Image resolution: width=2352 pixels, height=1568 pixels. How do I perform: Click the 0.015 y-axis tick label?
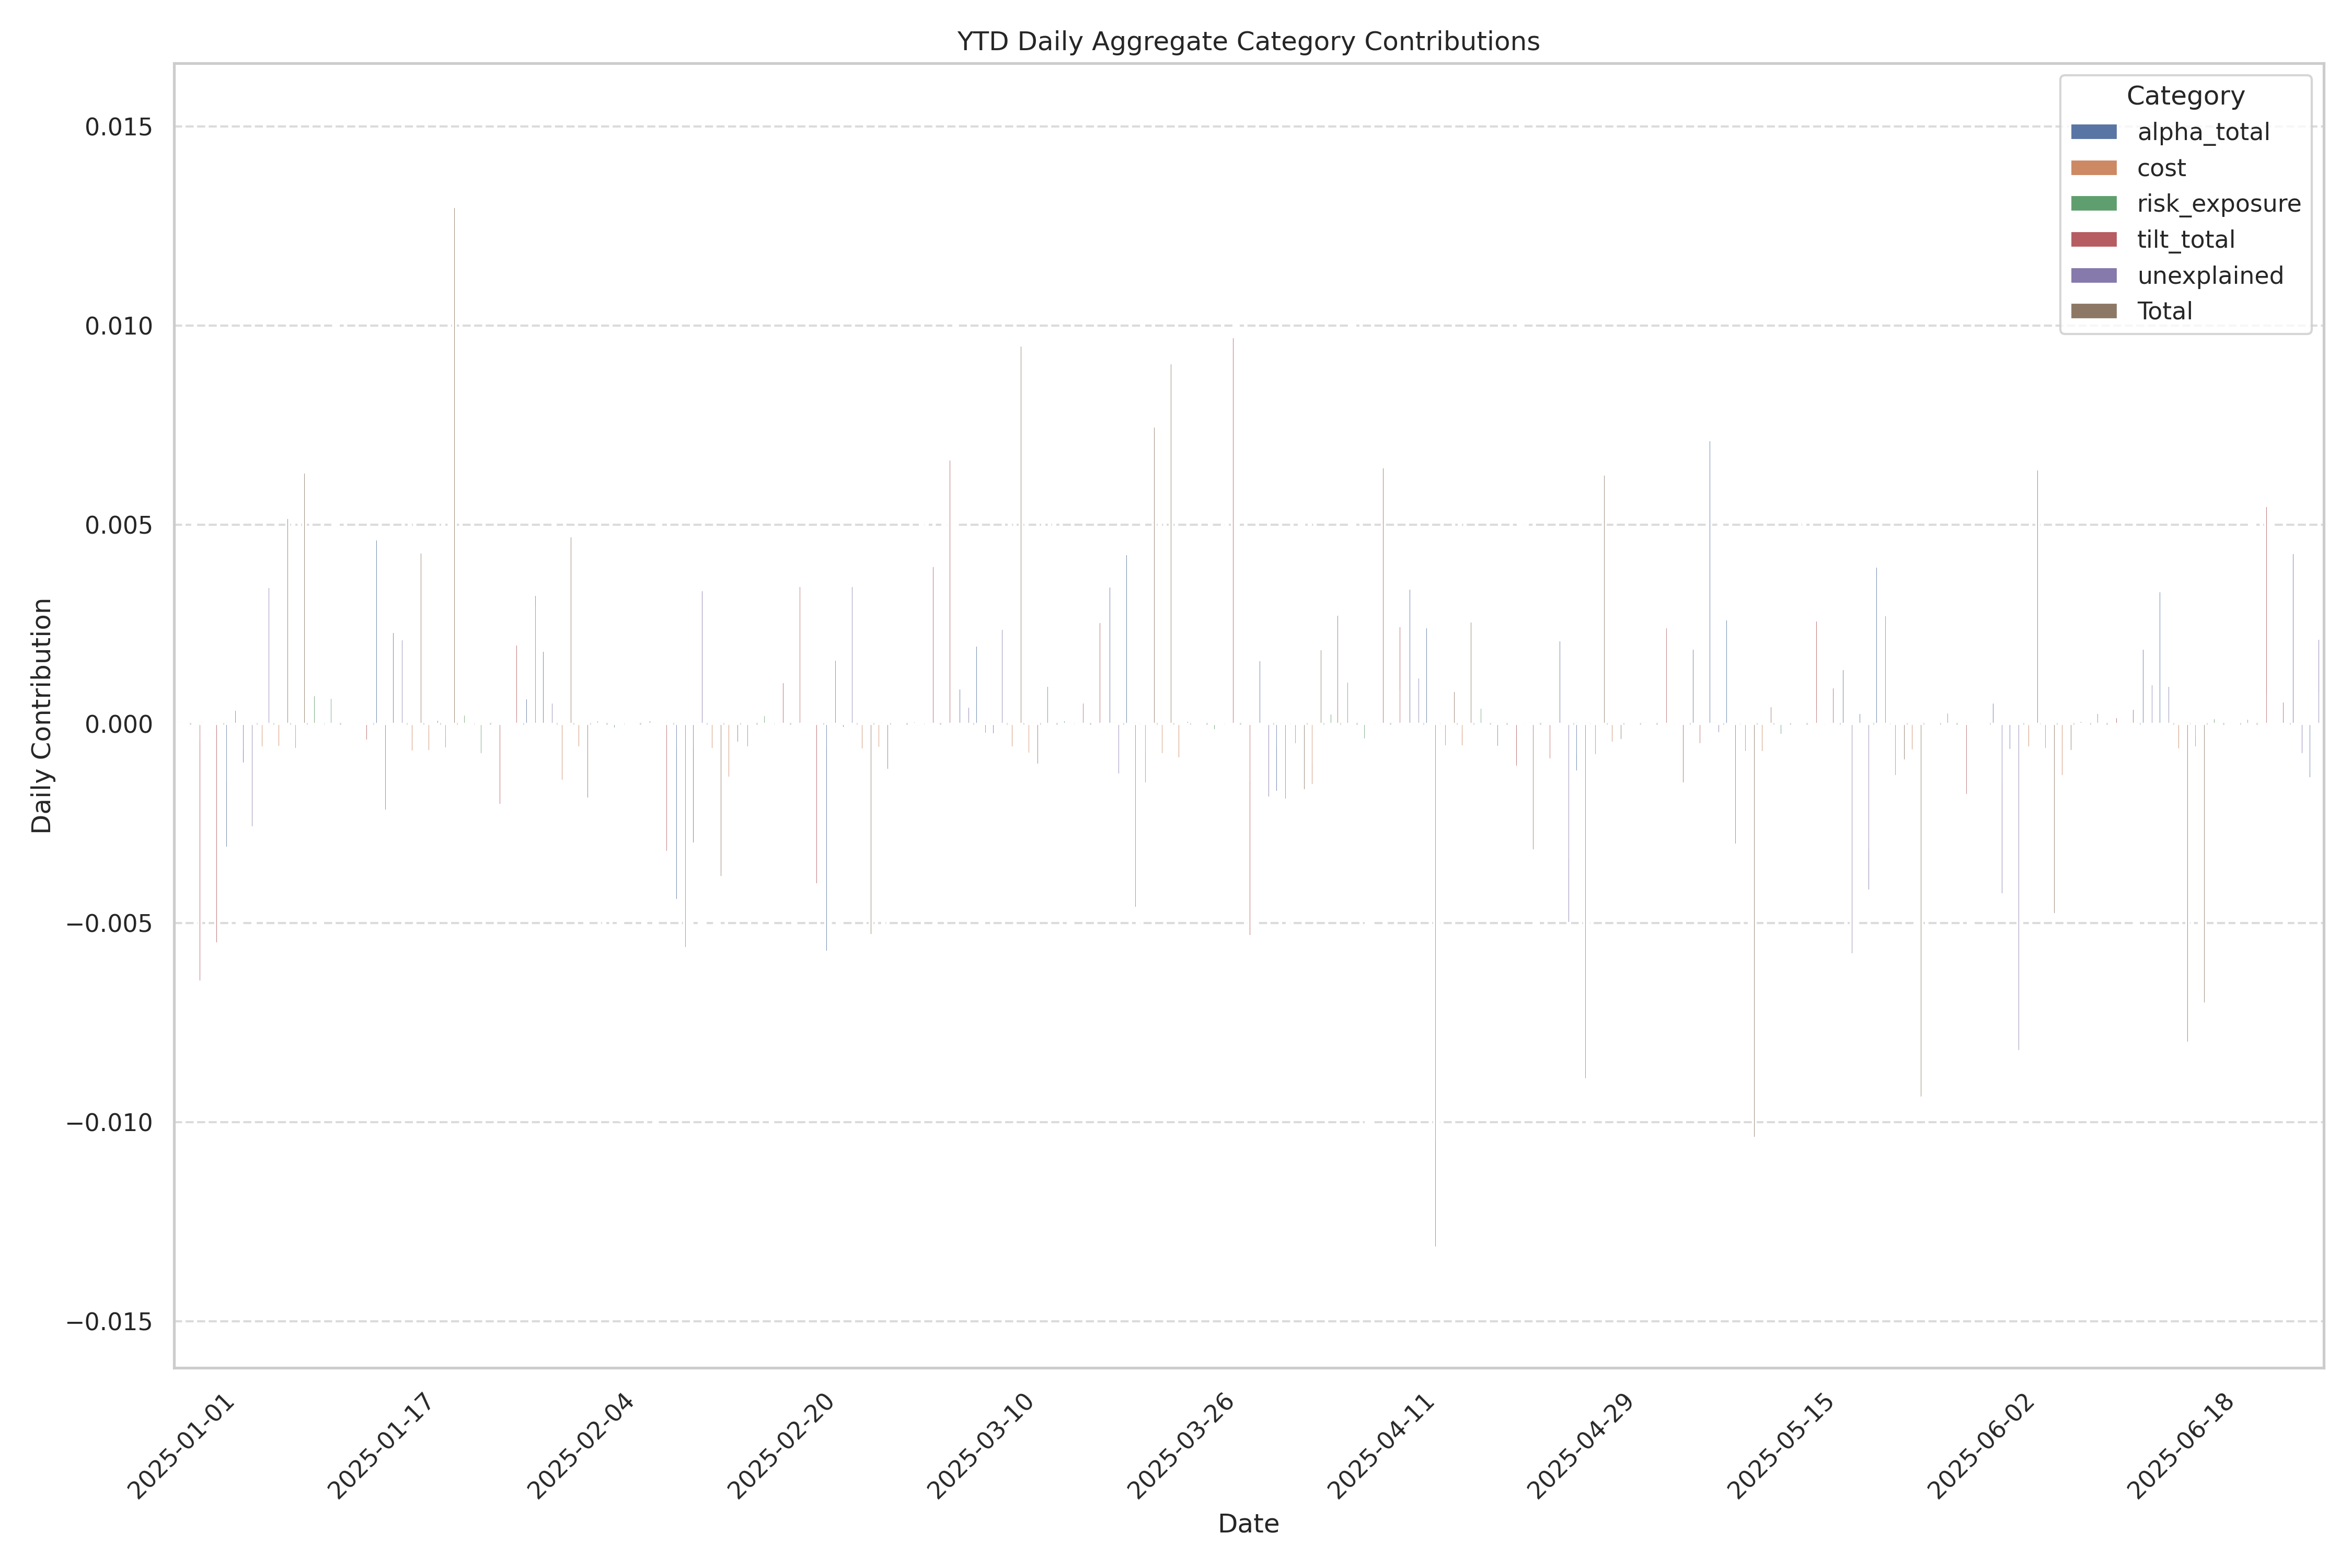118,127
